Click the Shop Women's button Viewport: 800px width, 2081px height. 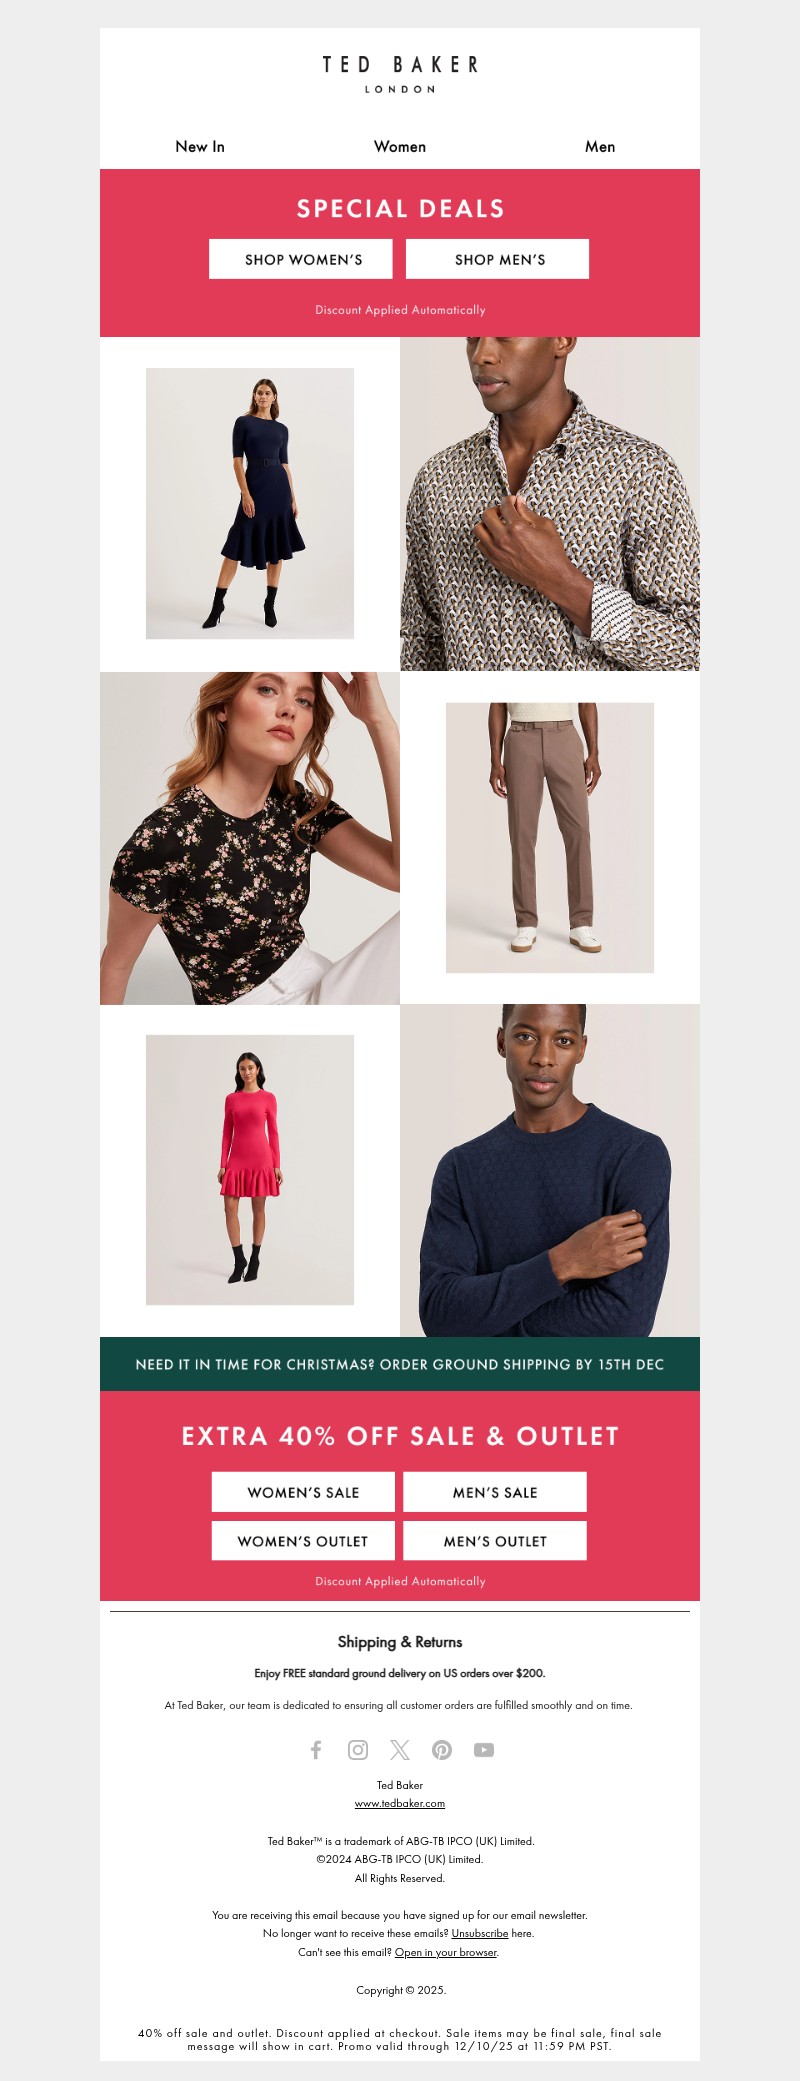[x=304, y=259]
